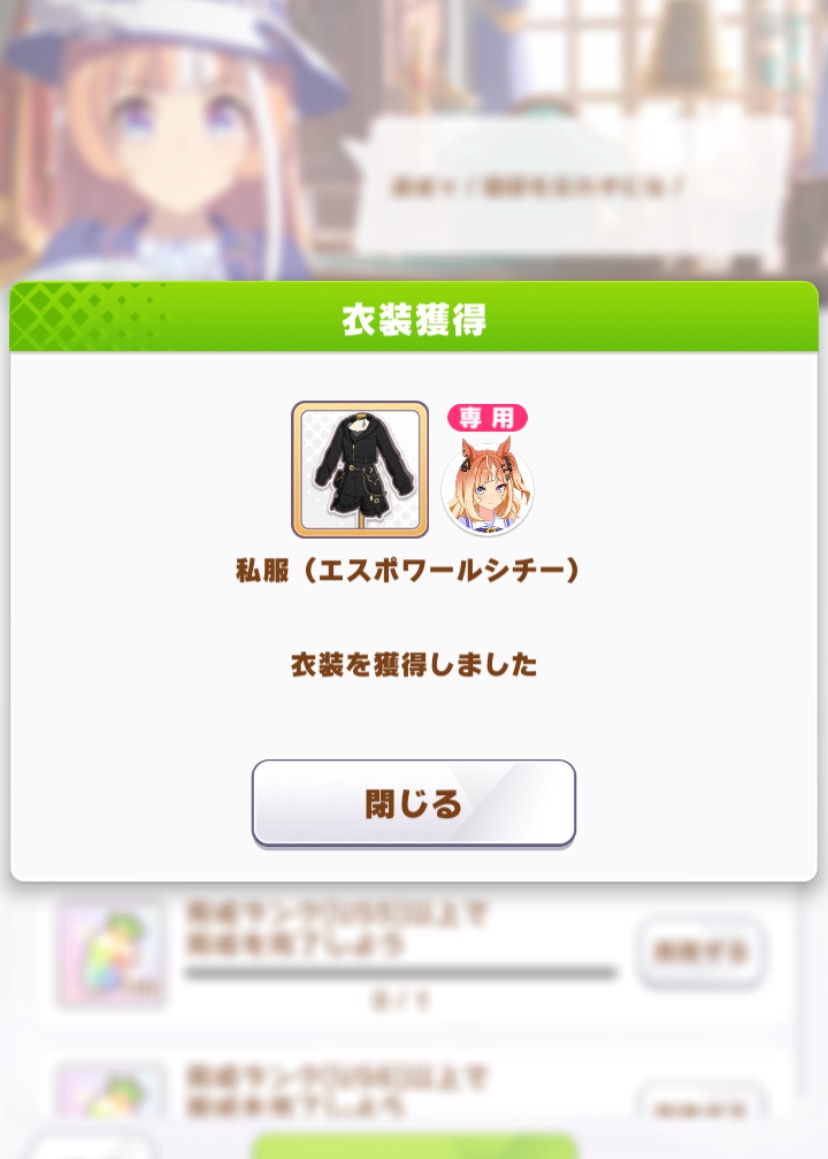Select the orange-haired character portrait icon
Viewport: 828px width, 1159px height.
pyautogui.click(x=487, y=485)
